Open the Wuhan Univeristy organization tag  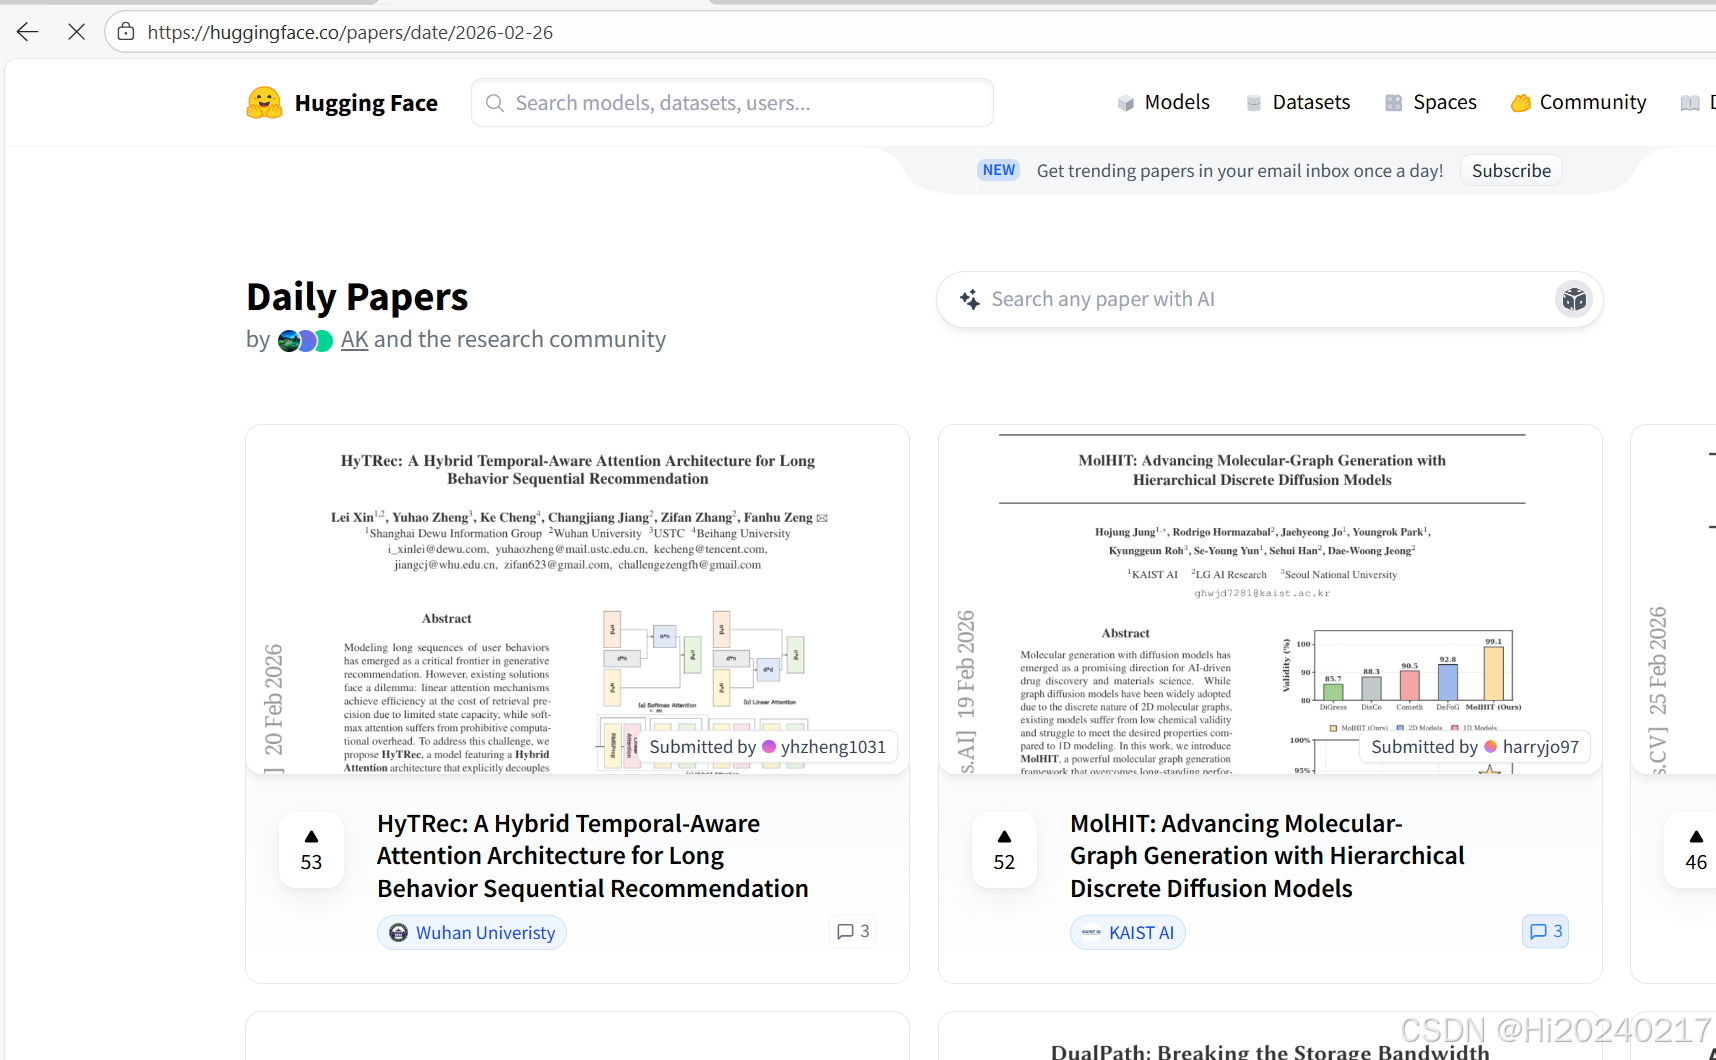472,933
